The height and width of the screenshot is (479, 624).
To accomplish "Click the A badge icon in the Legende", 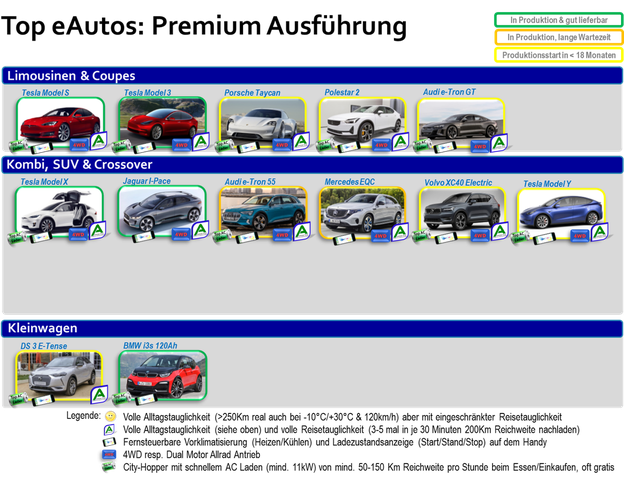I will click(109, 430).
